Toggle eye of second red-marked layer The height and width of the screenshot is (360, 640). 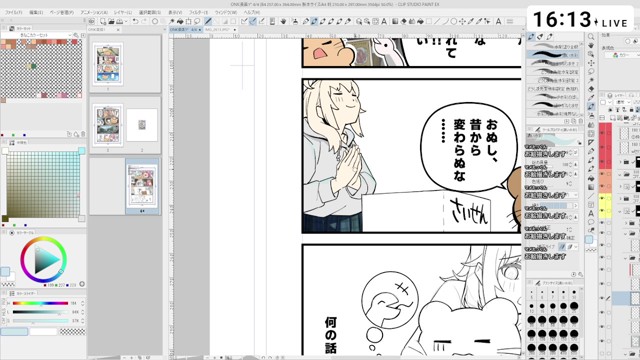click(x=602, y=147)
